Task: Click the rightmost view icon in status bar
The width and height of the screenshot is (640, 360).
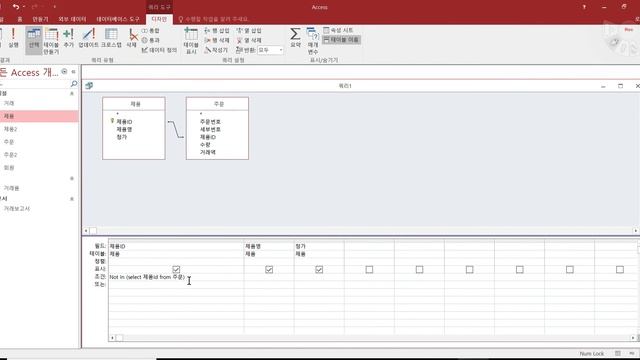Action: 632,353
